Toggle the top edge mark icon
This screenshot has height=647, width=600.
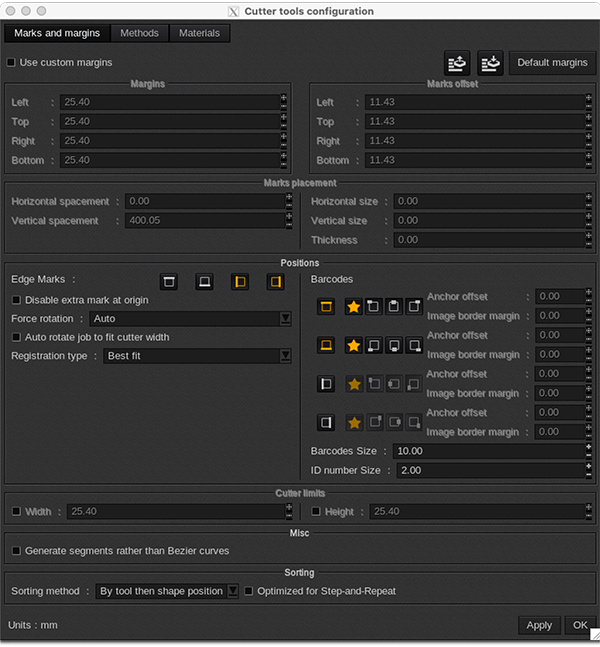click(x=169, y=282)
